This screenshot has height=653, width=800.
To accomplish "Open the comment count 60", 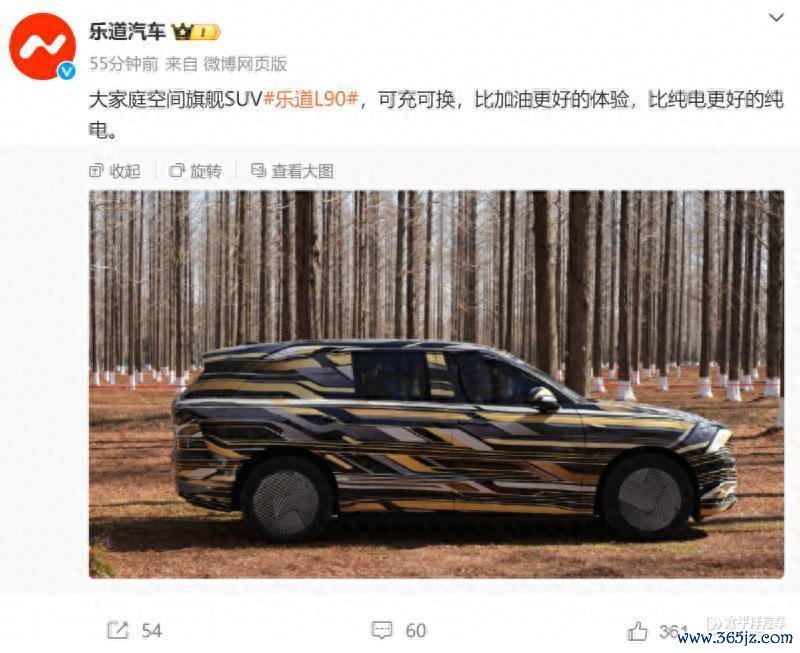I will tap(416, 631).
